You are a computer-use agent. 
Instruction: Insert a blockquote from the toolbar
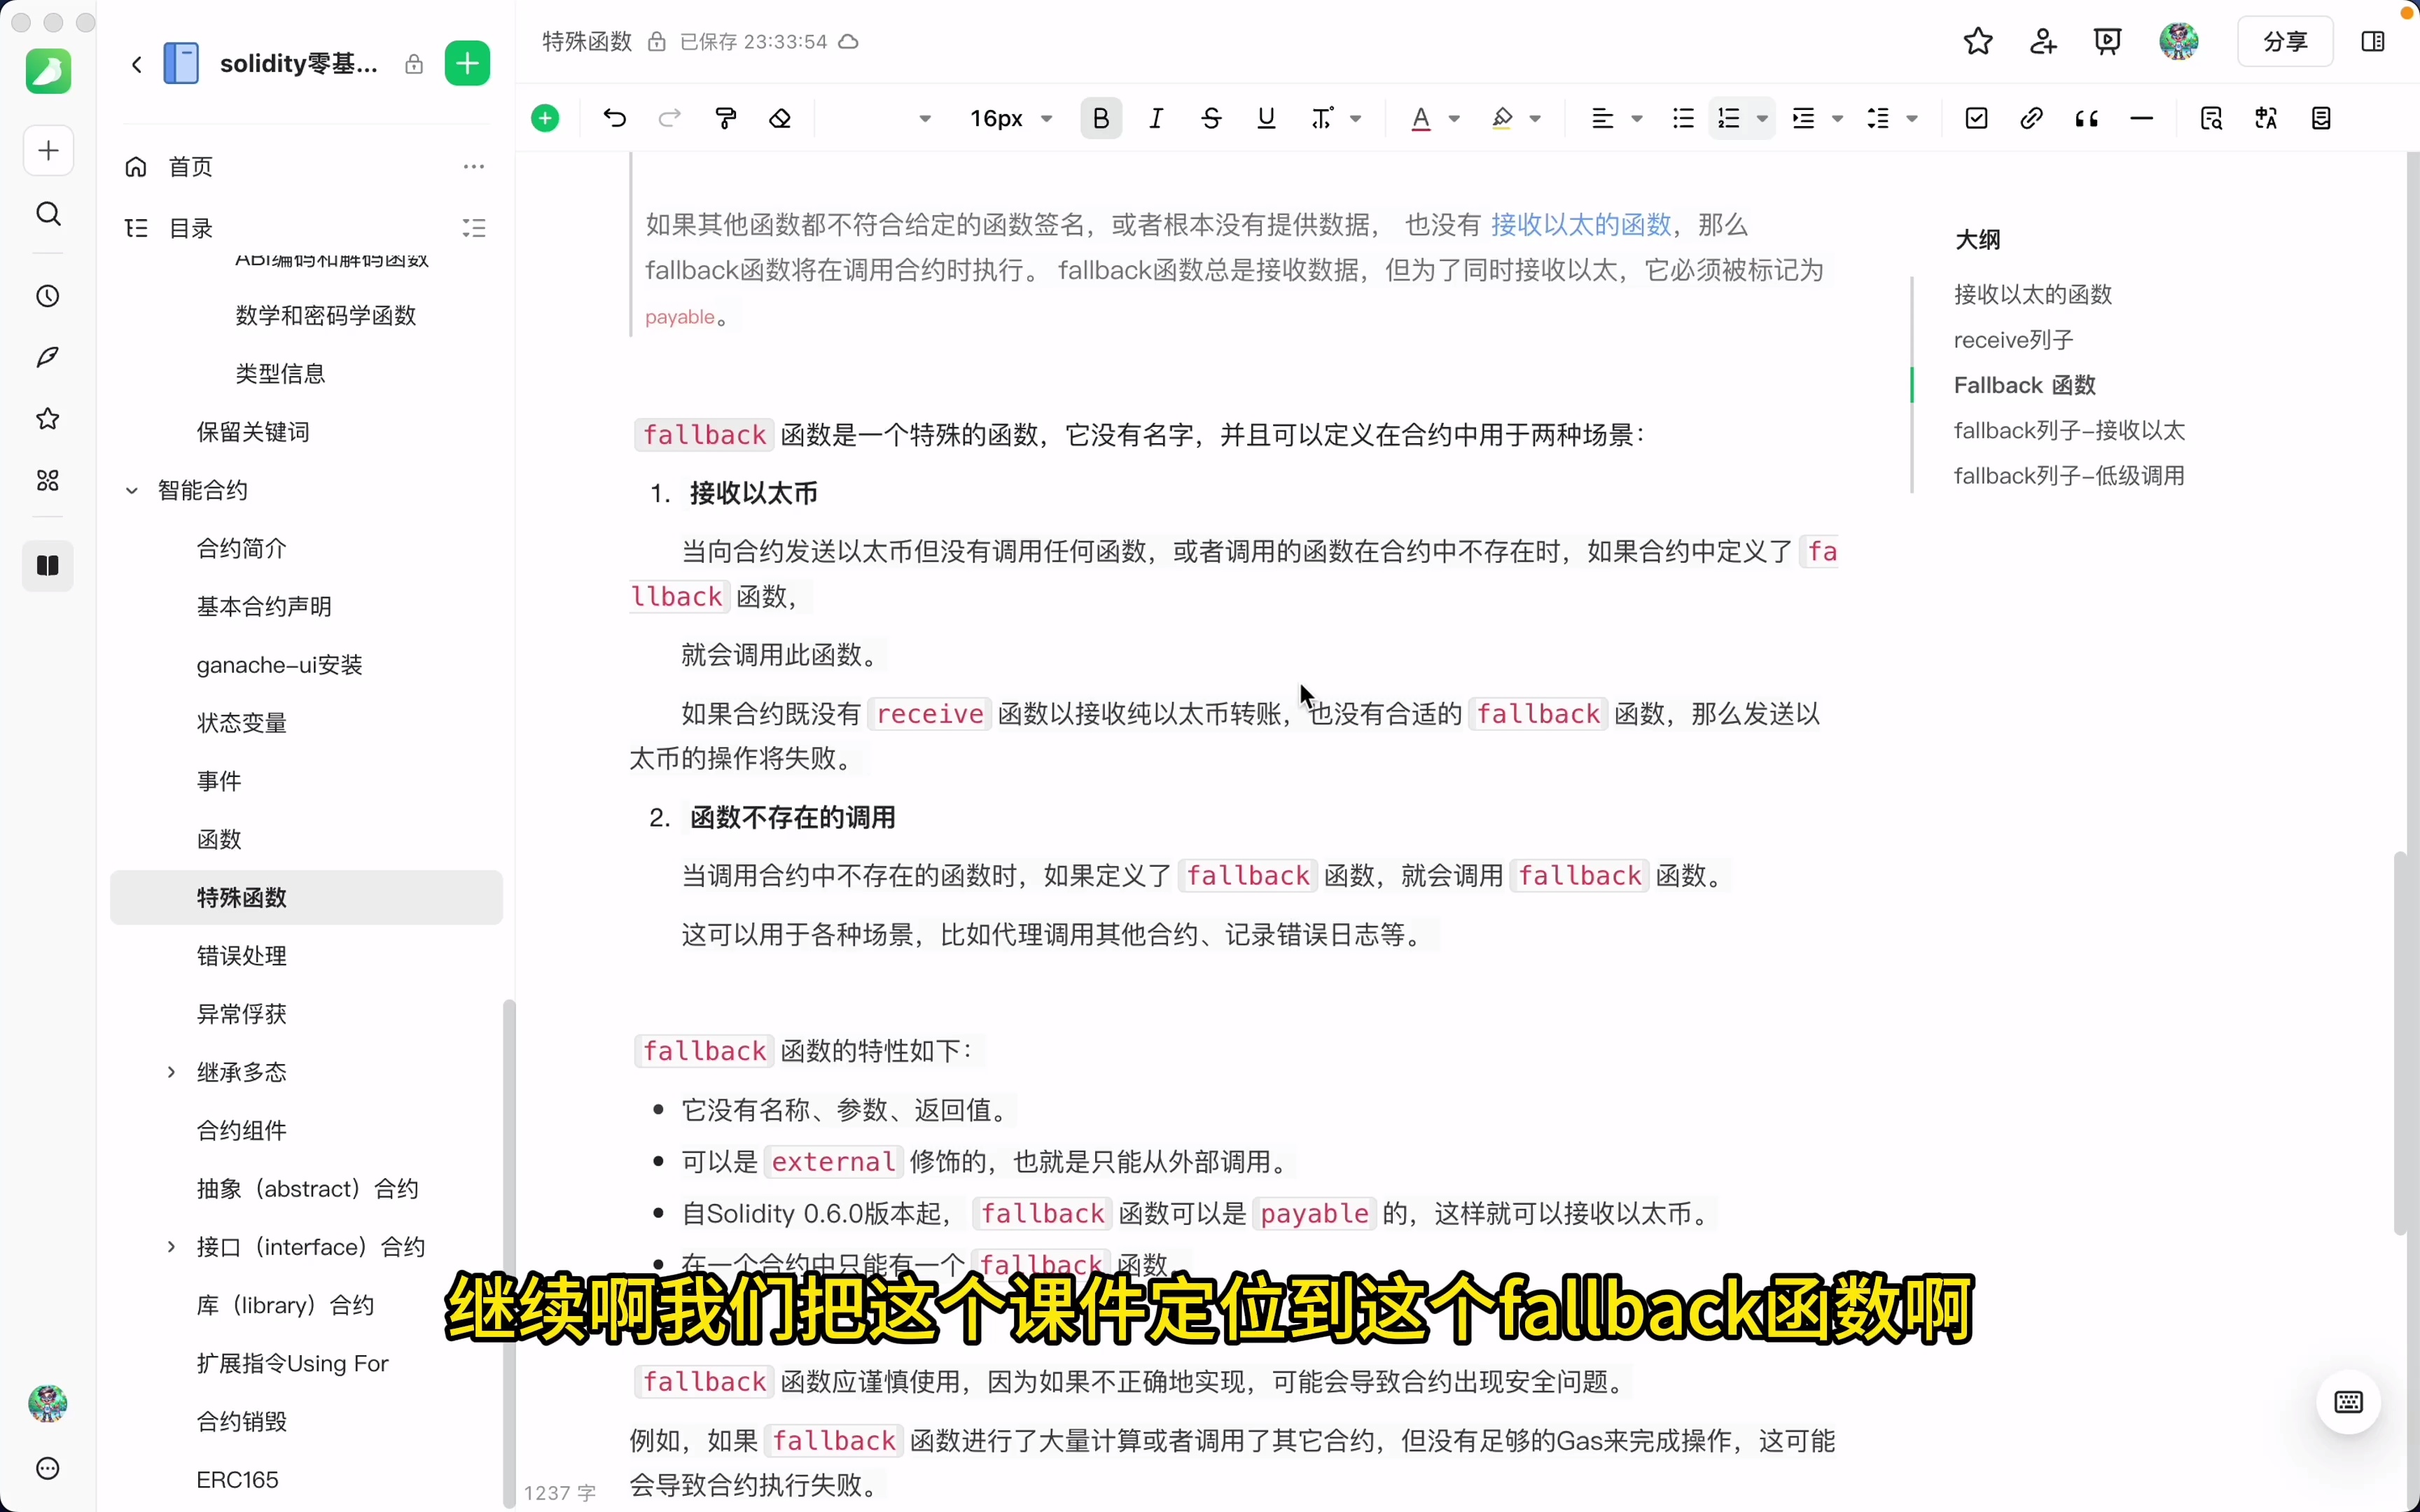[x=2087, y=118]
